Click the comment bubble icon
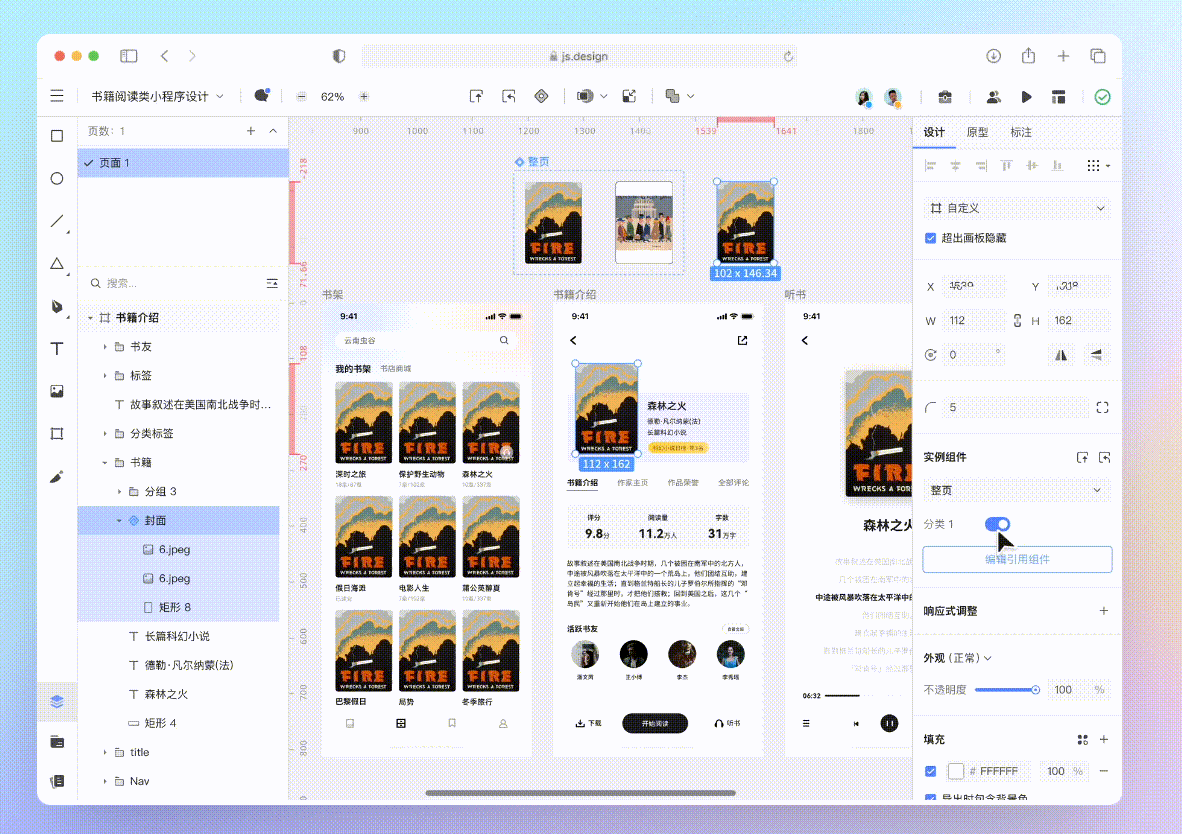Screen dimensions: 1182x834 (x=262, y=95)
